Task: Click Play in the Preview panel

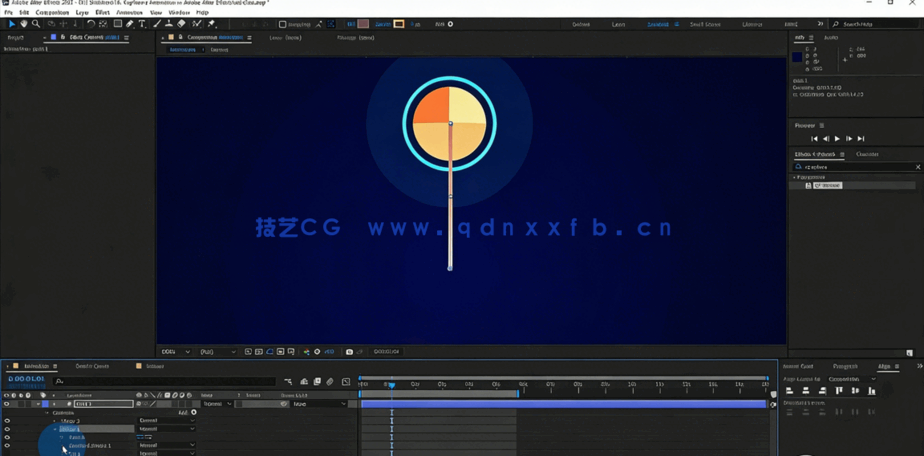Action: click(x=837, y=139)
